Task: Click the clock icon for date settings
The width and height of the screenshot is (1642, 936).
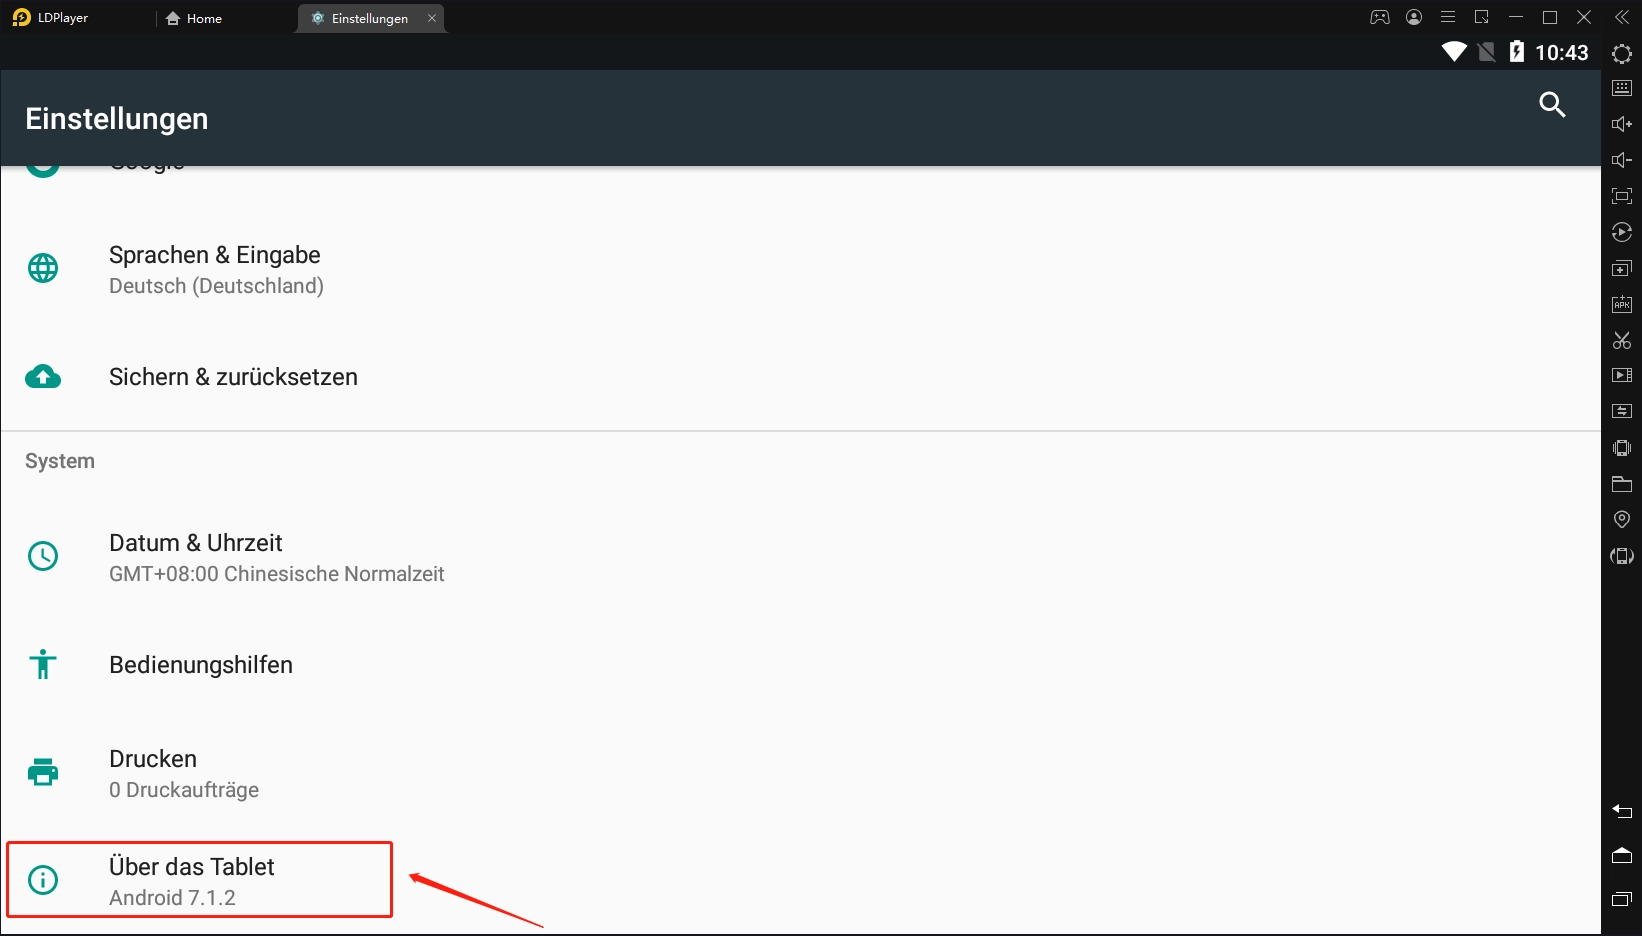Action: pos(43,556)
